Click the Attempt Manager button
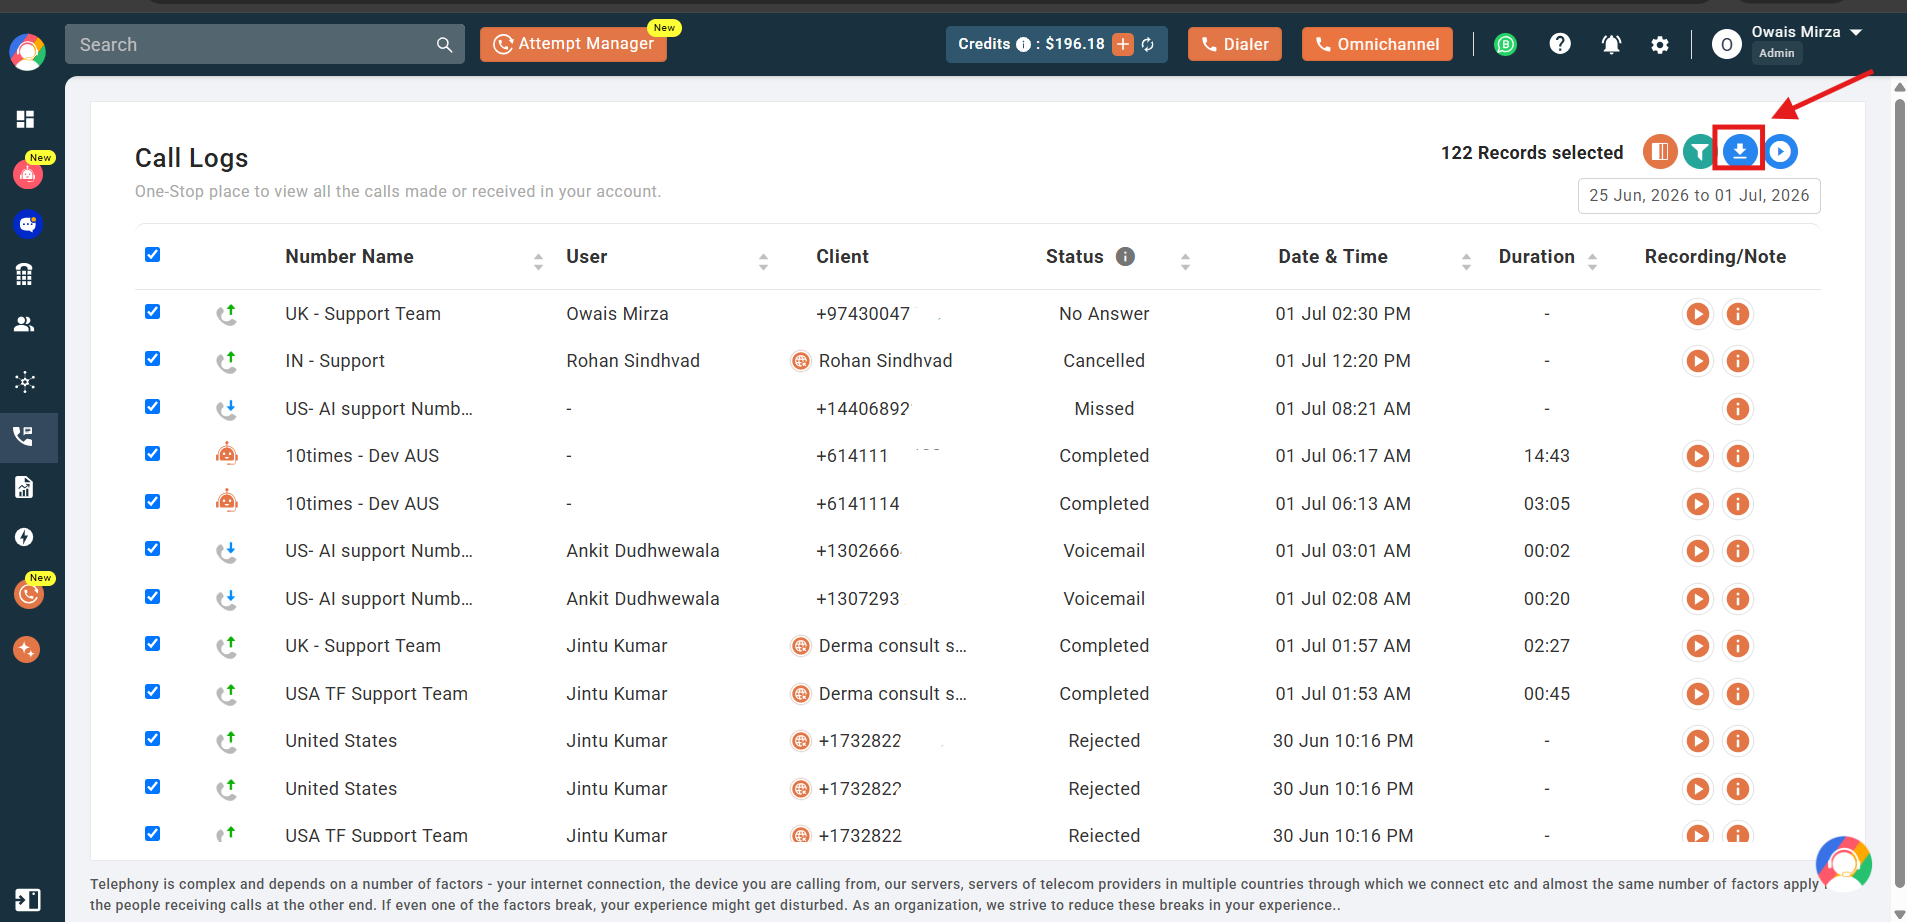The image size is (1907, 922). click(573, 44)
